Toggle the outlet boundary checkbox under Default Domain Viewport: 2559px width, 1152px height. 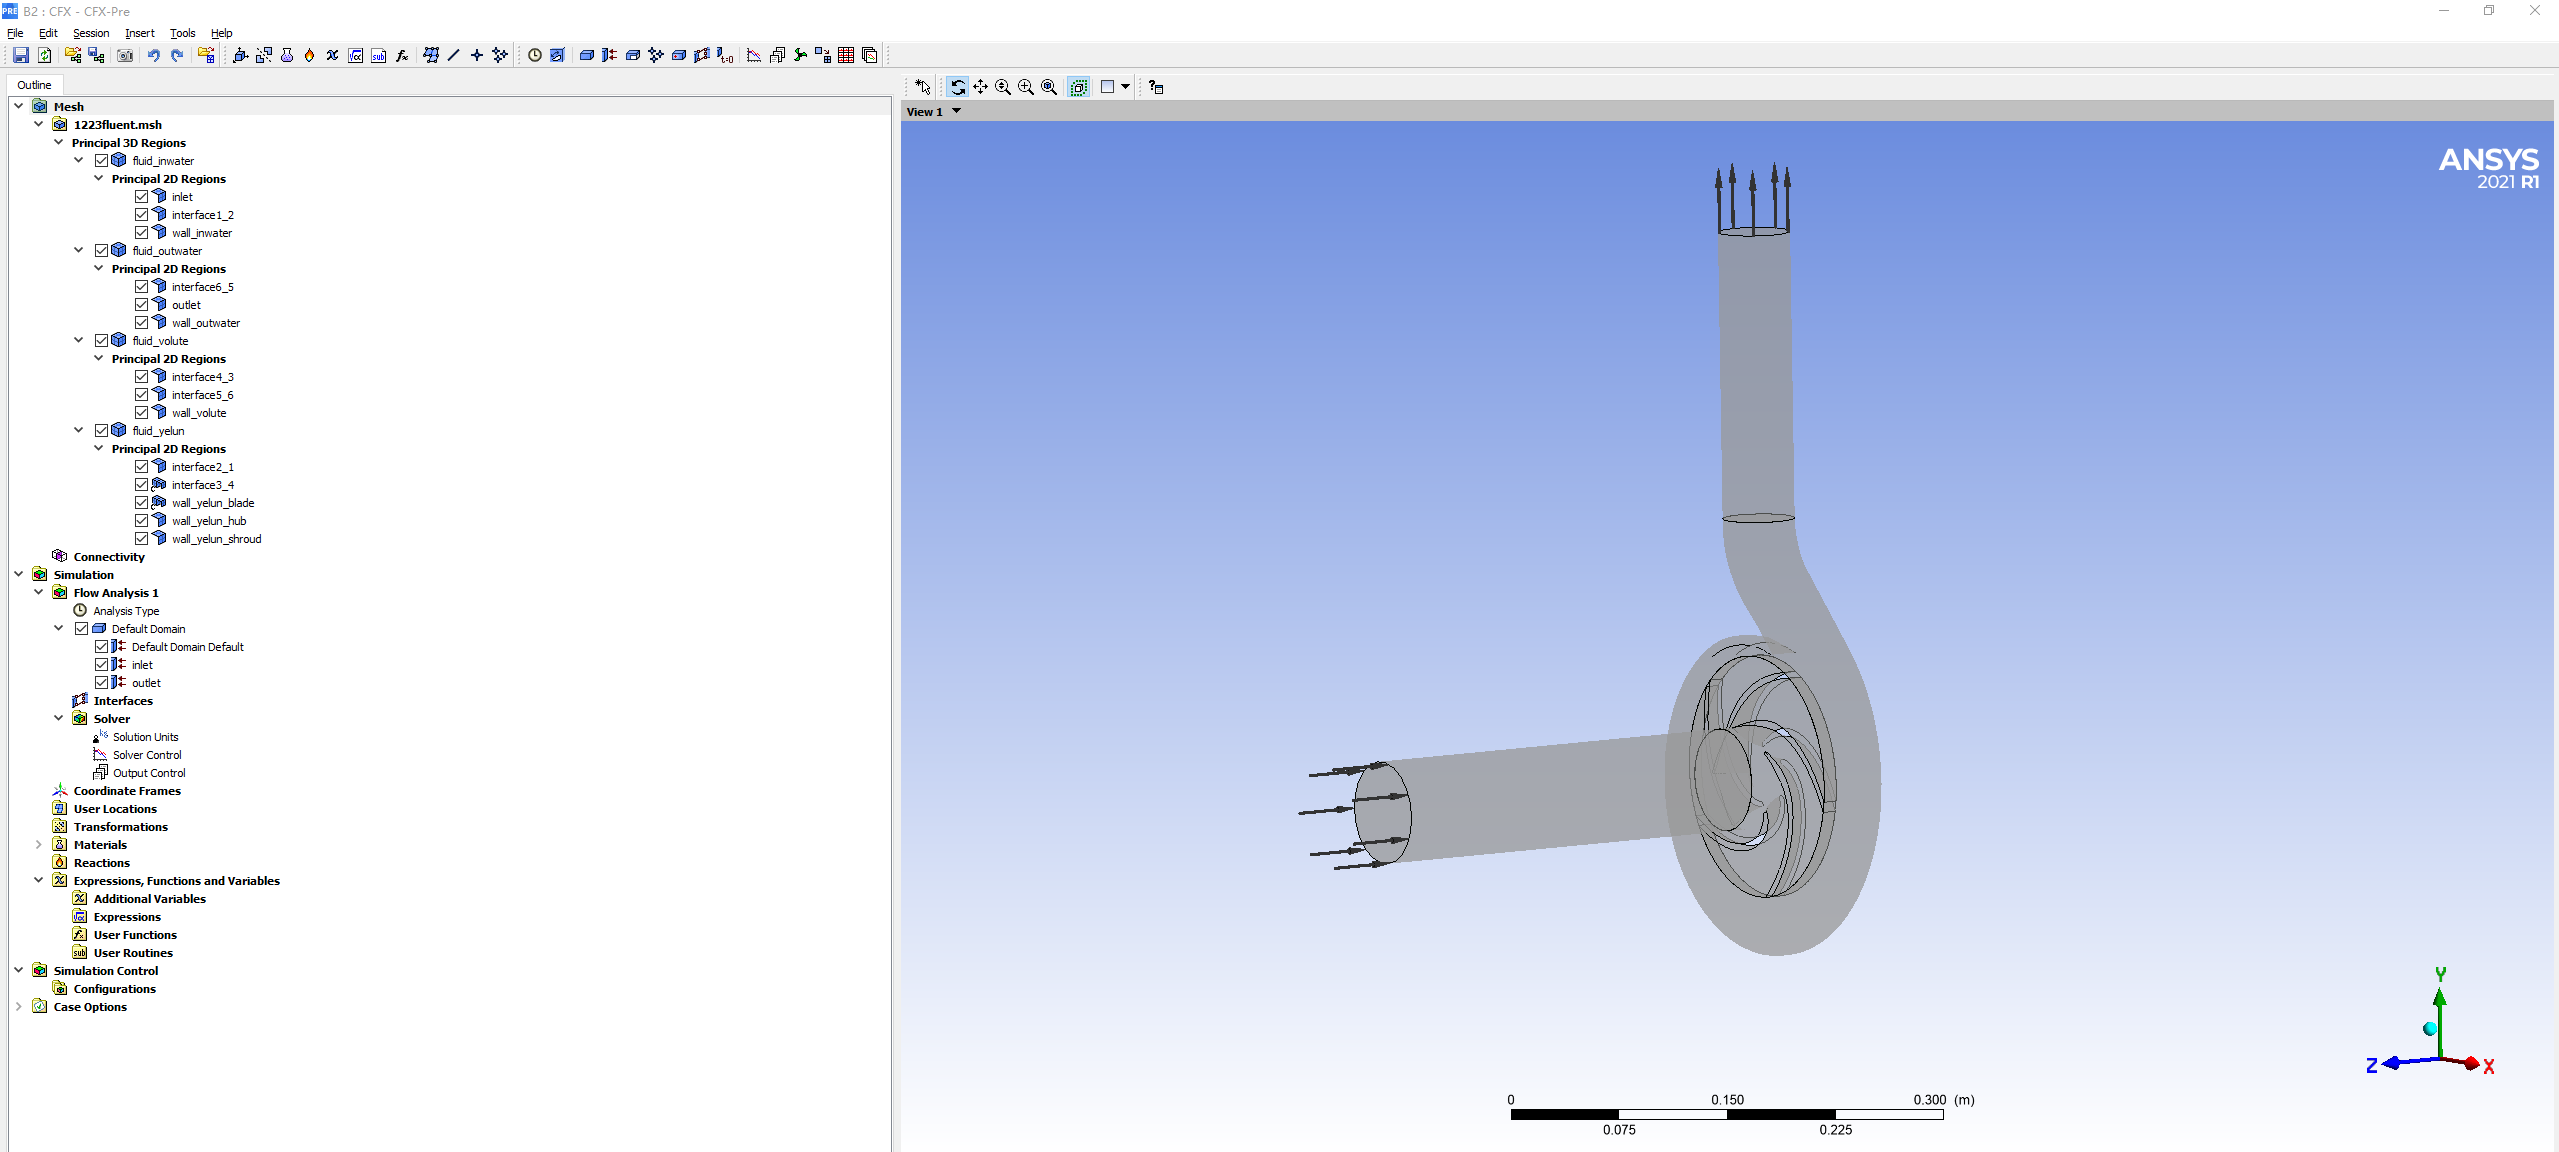102,683
